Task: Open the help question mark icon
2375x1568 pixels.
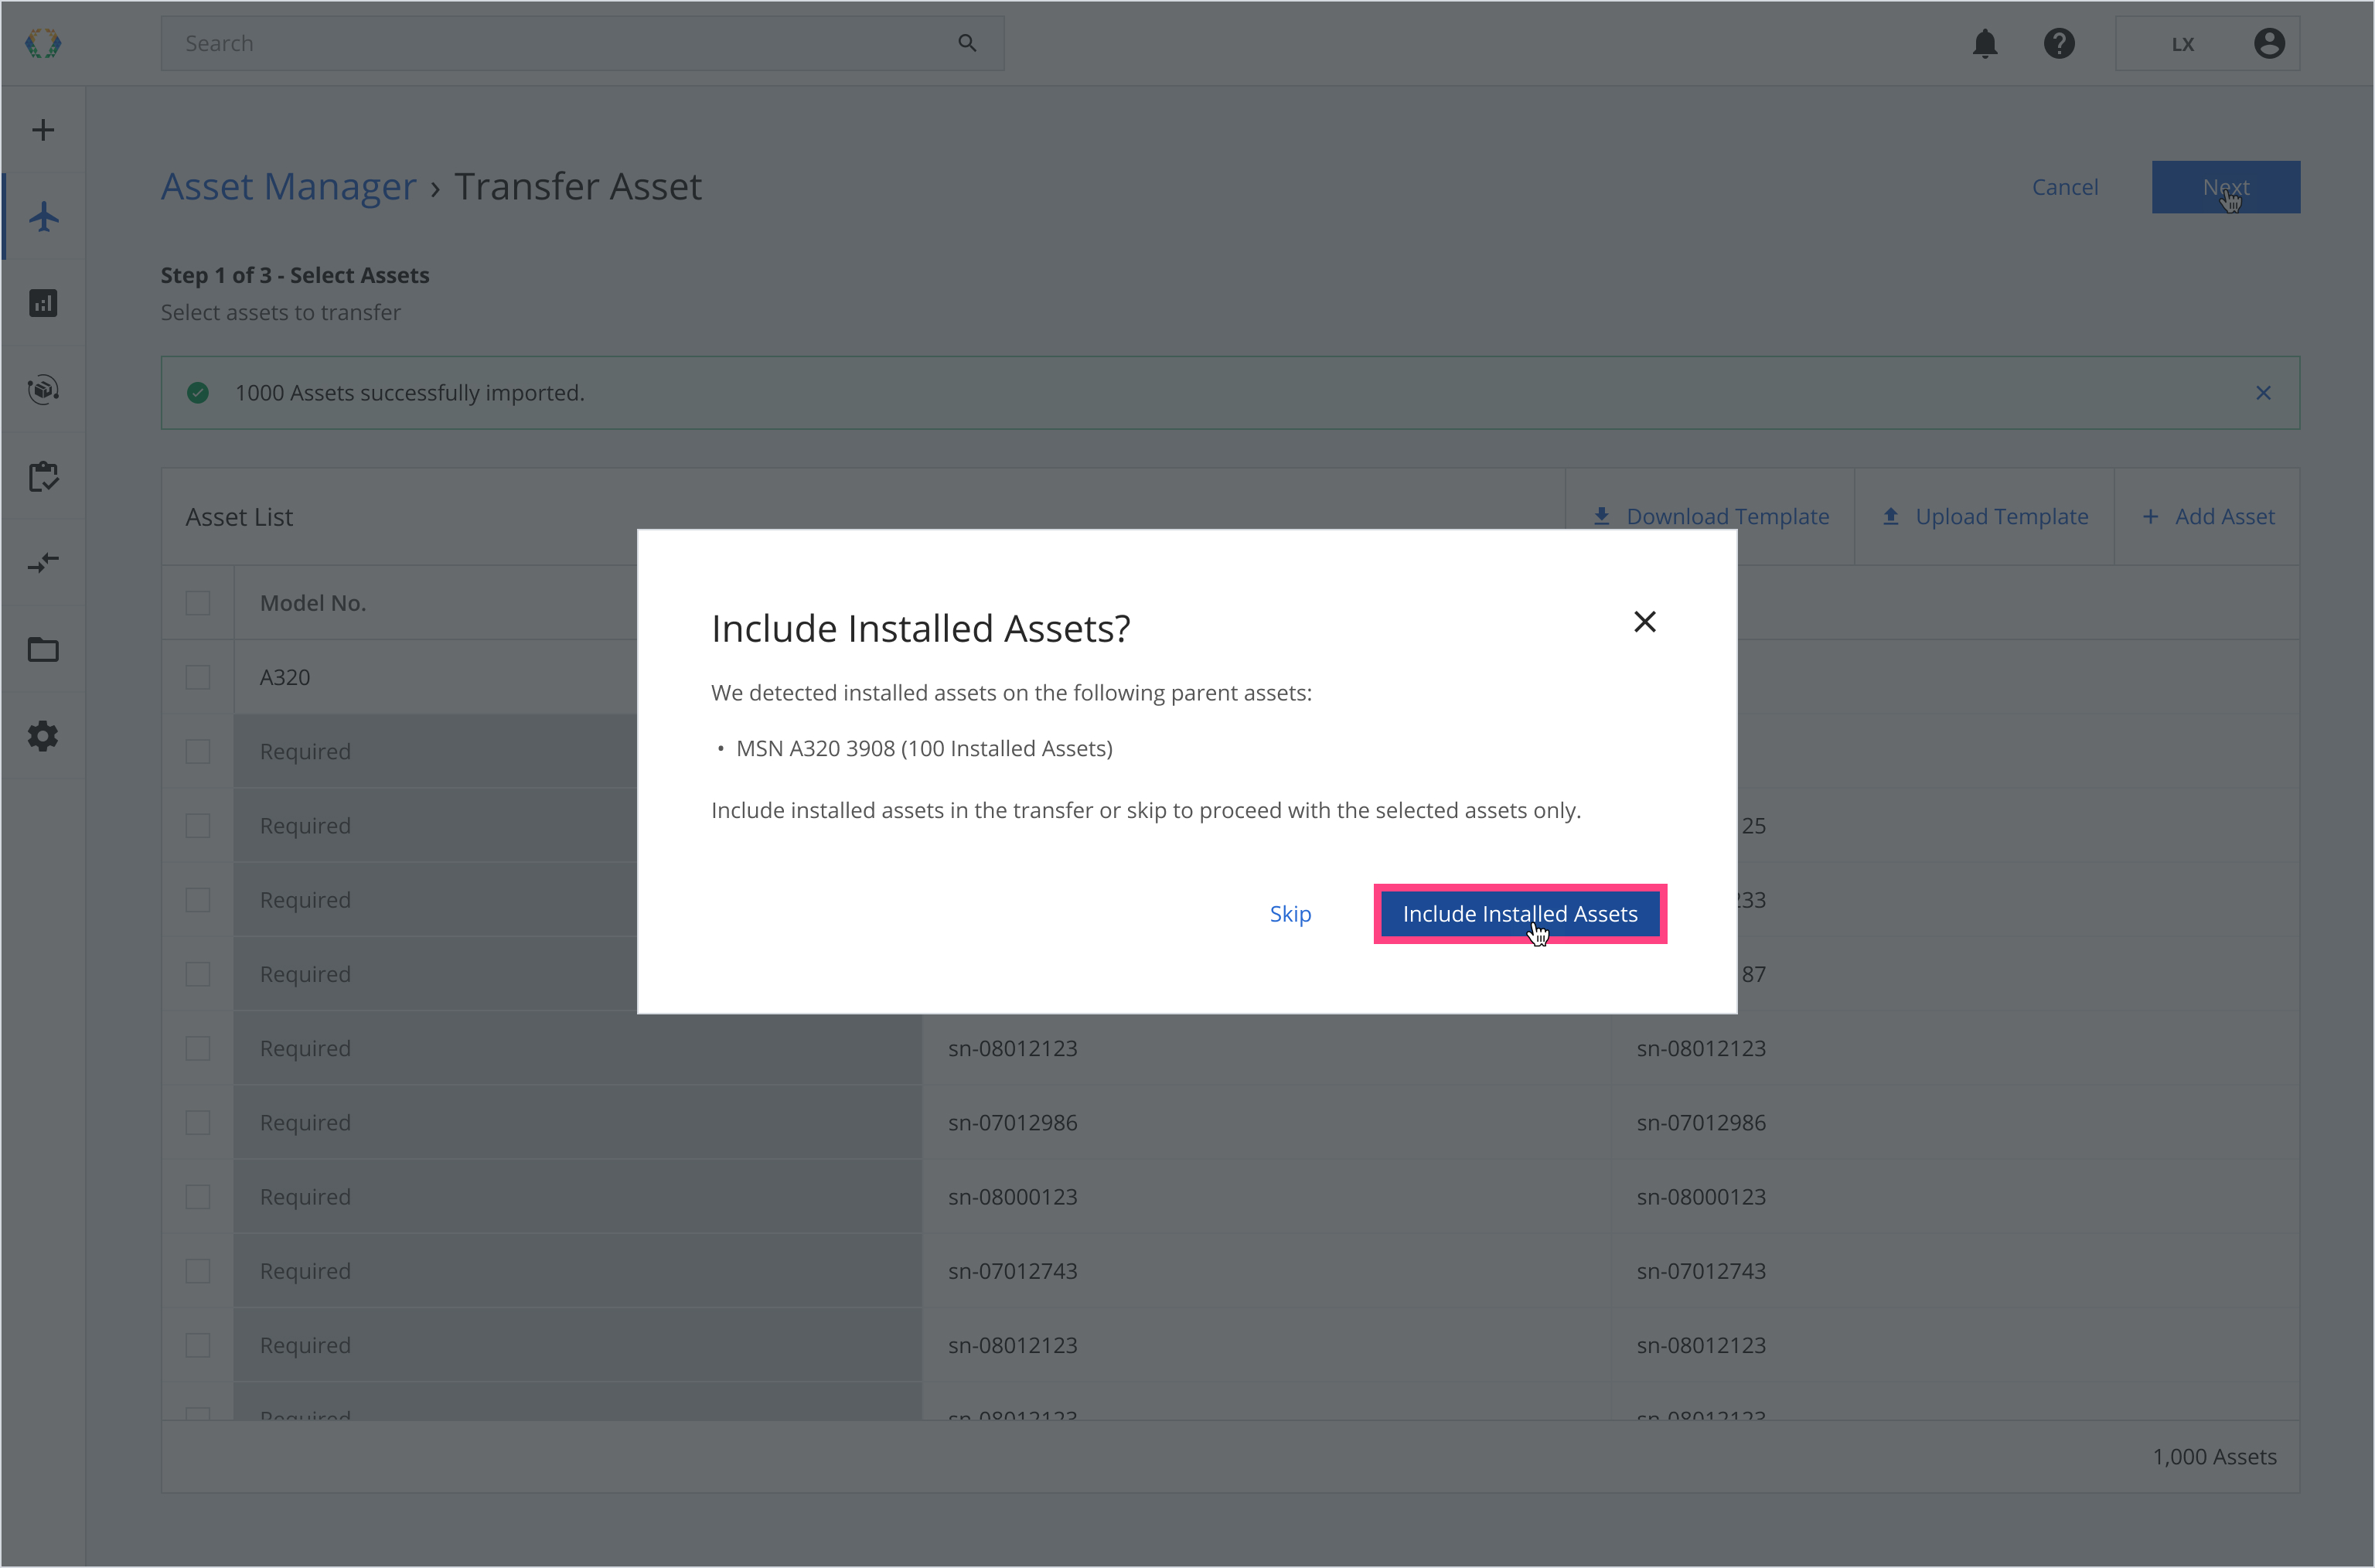Action: coord(2059,43)
